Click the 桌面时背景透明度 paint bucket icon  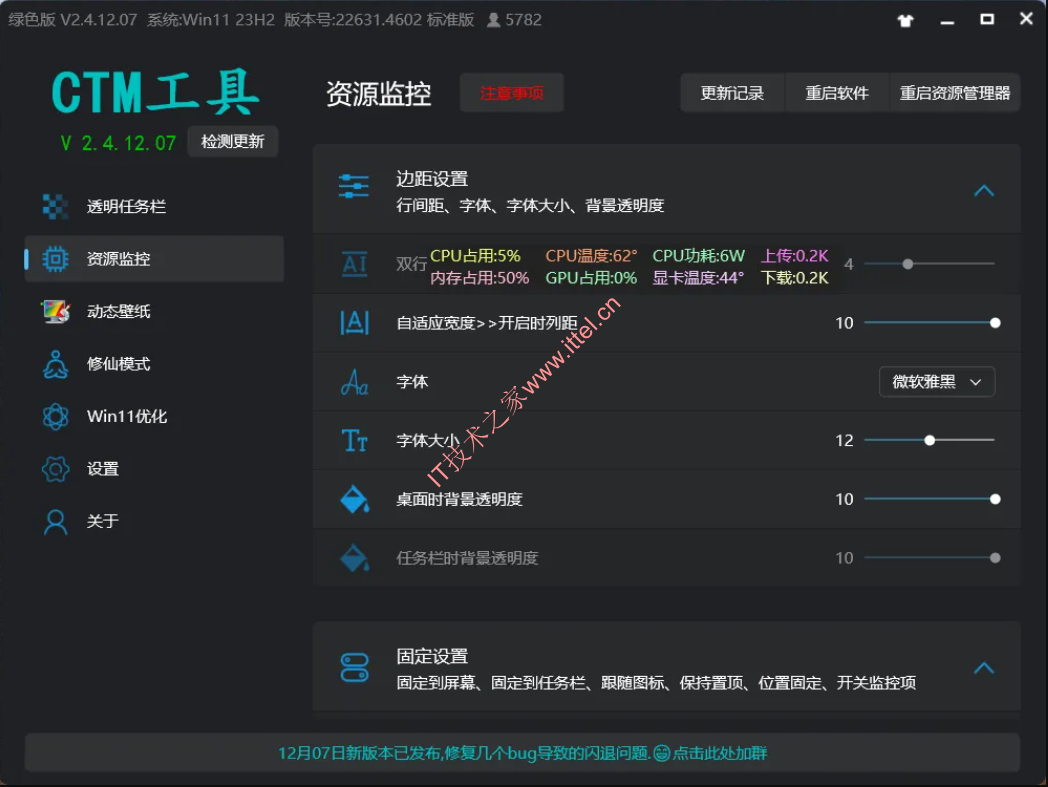(x=354, y=499)
